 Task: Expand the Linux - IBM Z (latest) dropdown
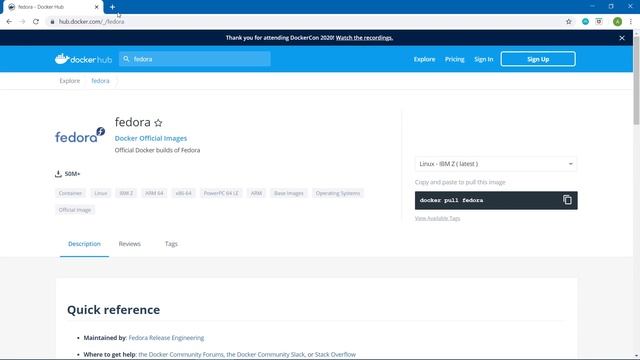coord(496,164)
